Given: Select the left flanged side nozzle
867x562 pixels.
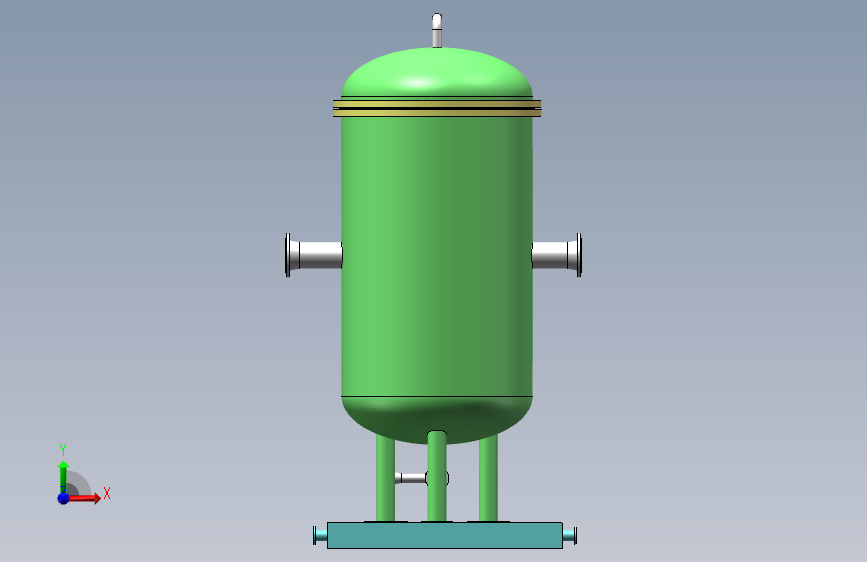Looking at the screenshot, I should pyautogui.click(x=314, y=255).
